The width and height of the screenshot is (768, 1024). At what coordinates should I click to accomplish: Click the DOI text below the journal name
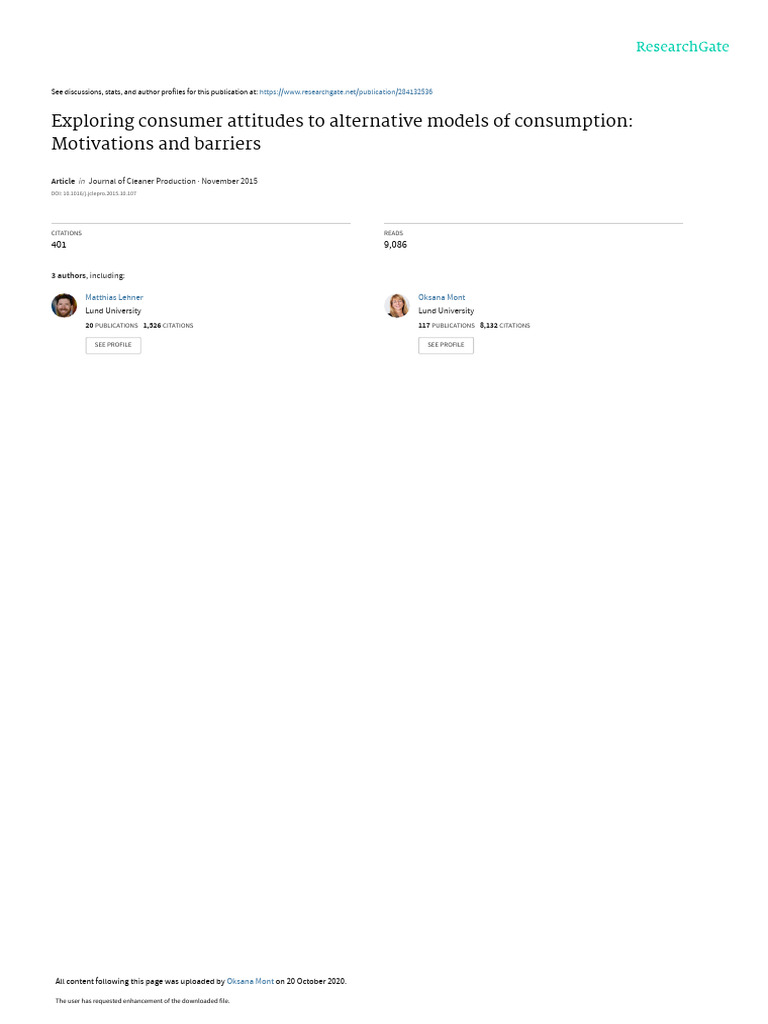click(94, 193)
